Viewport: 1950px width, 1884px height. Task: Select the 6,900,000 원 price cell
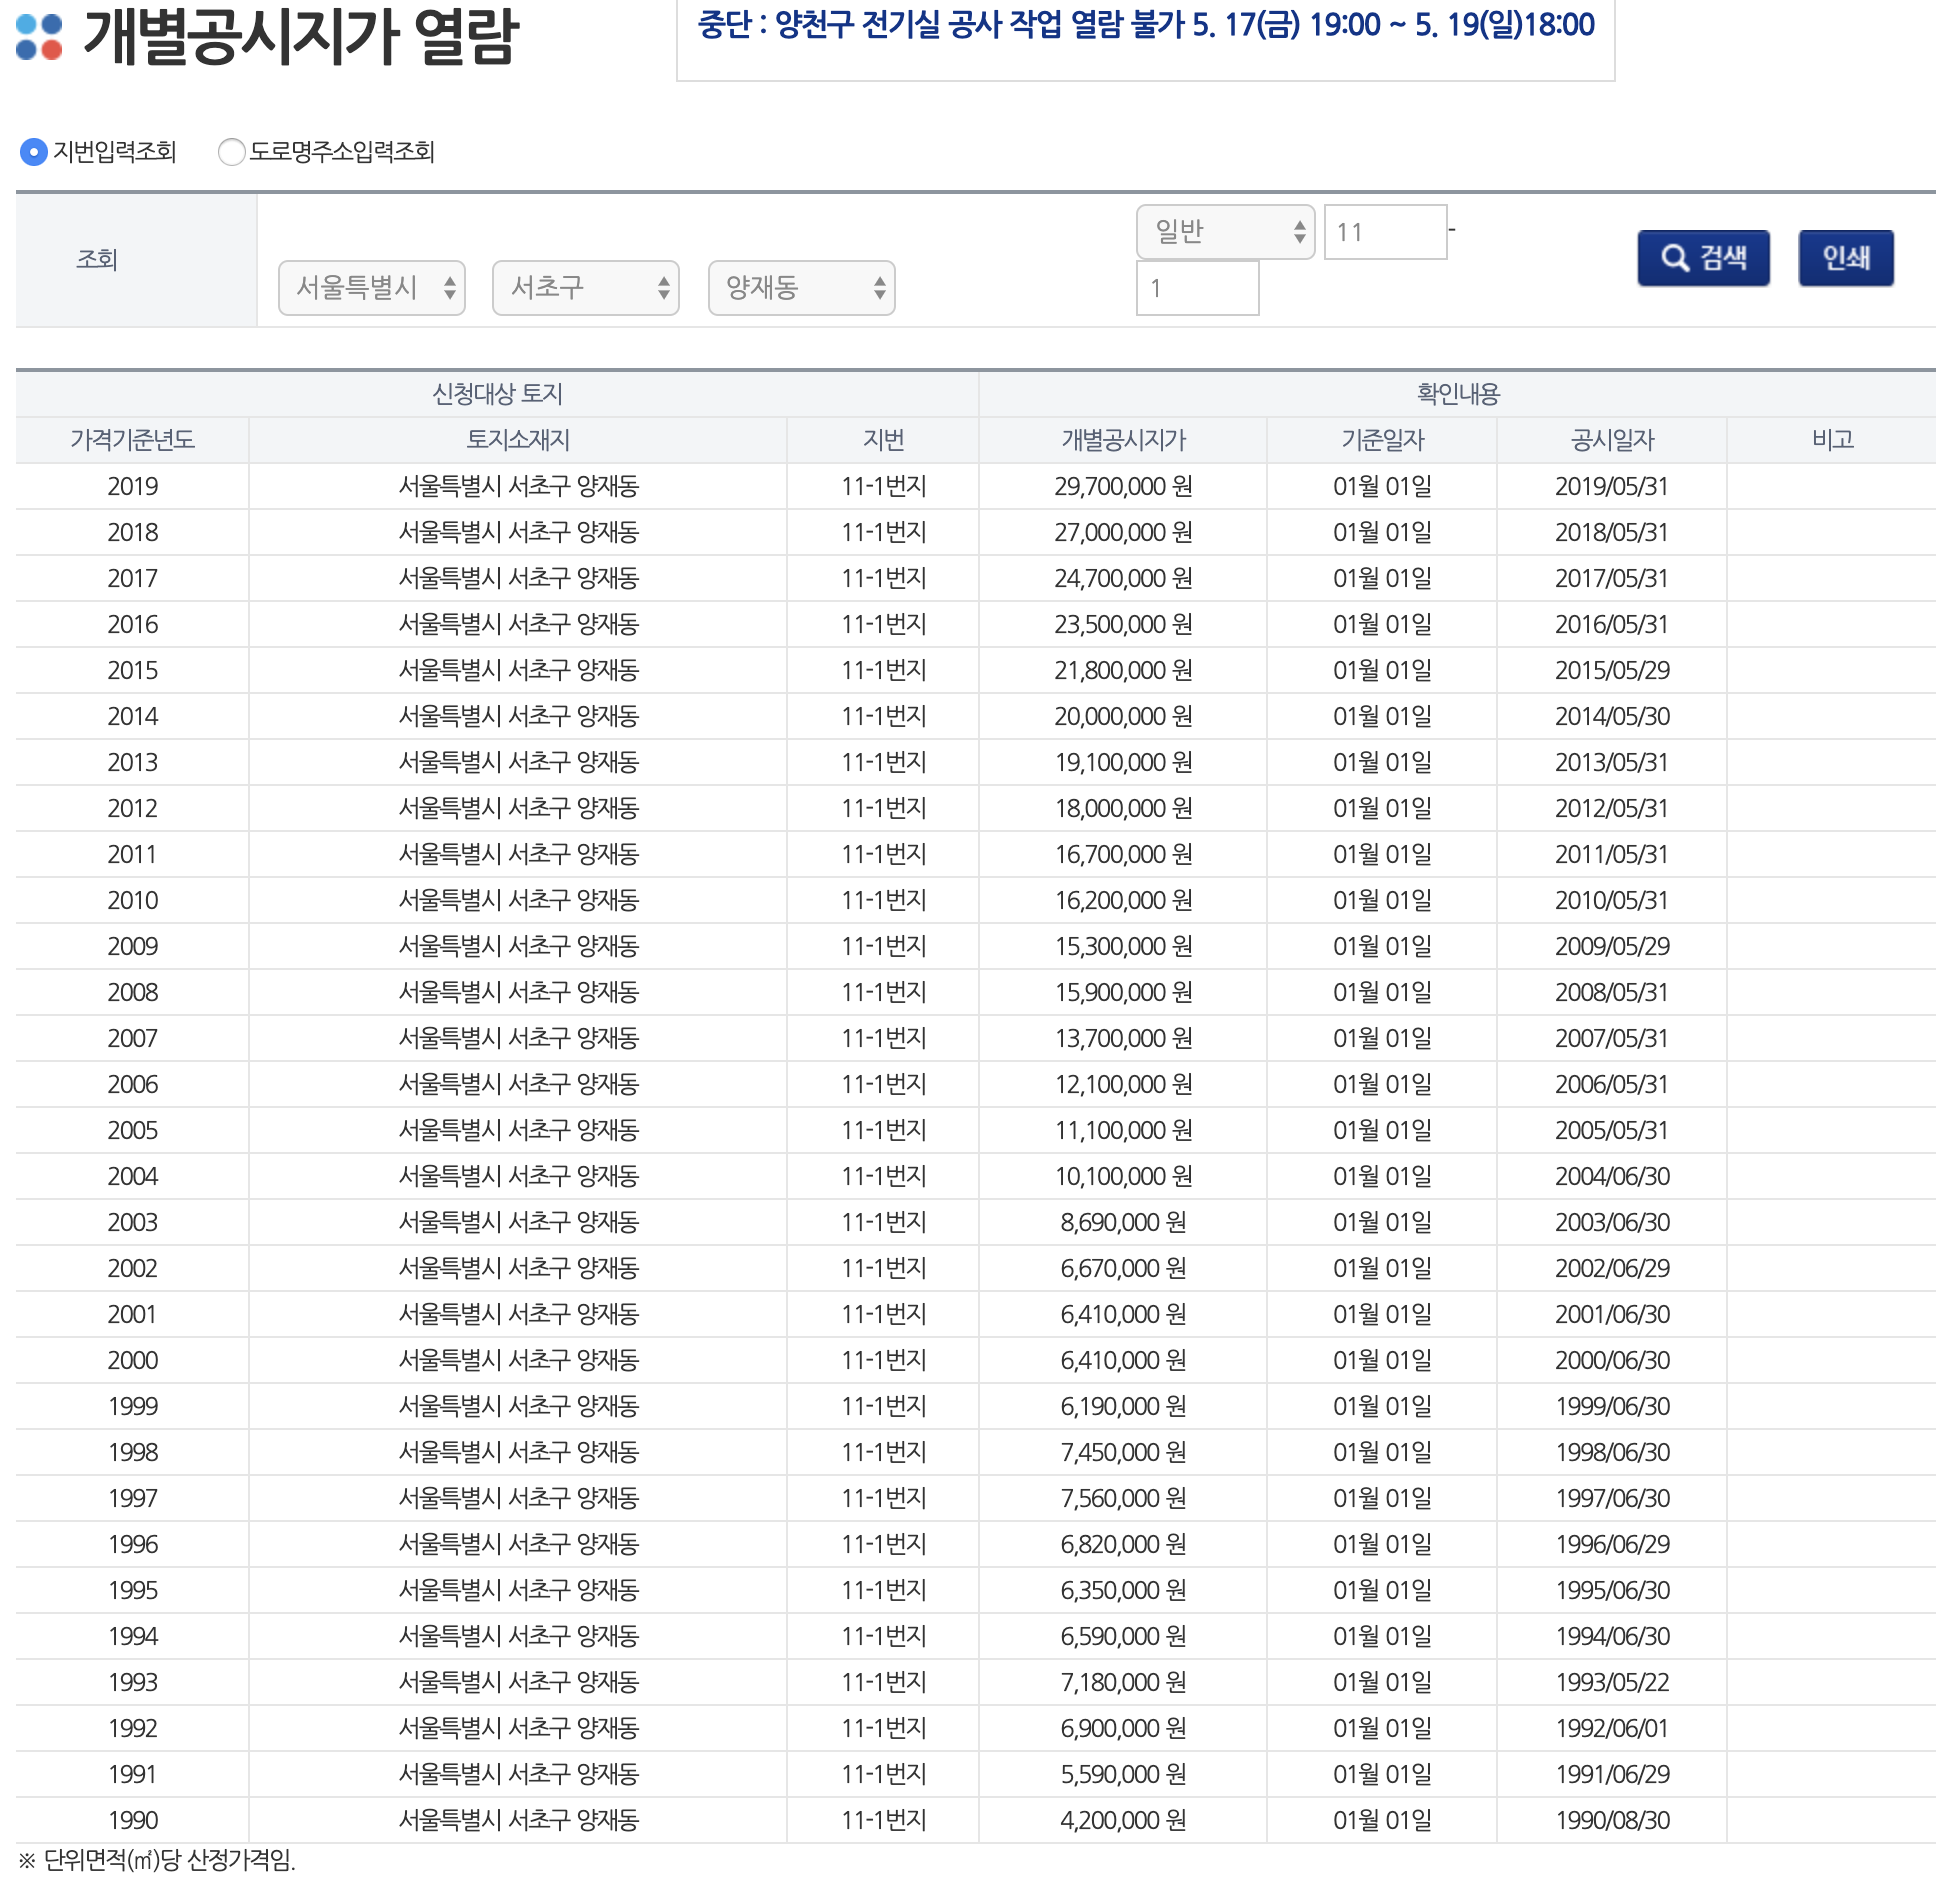[x=1123, y=1728]
